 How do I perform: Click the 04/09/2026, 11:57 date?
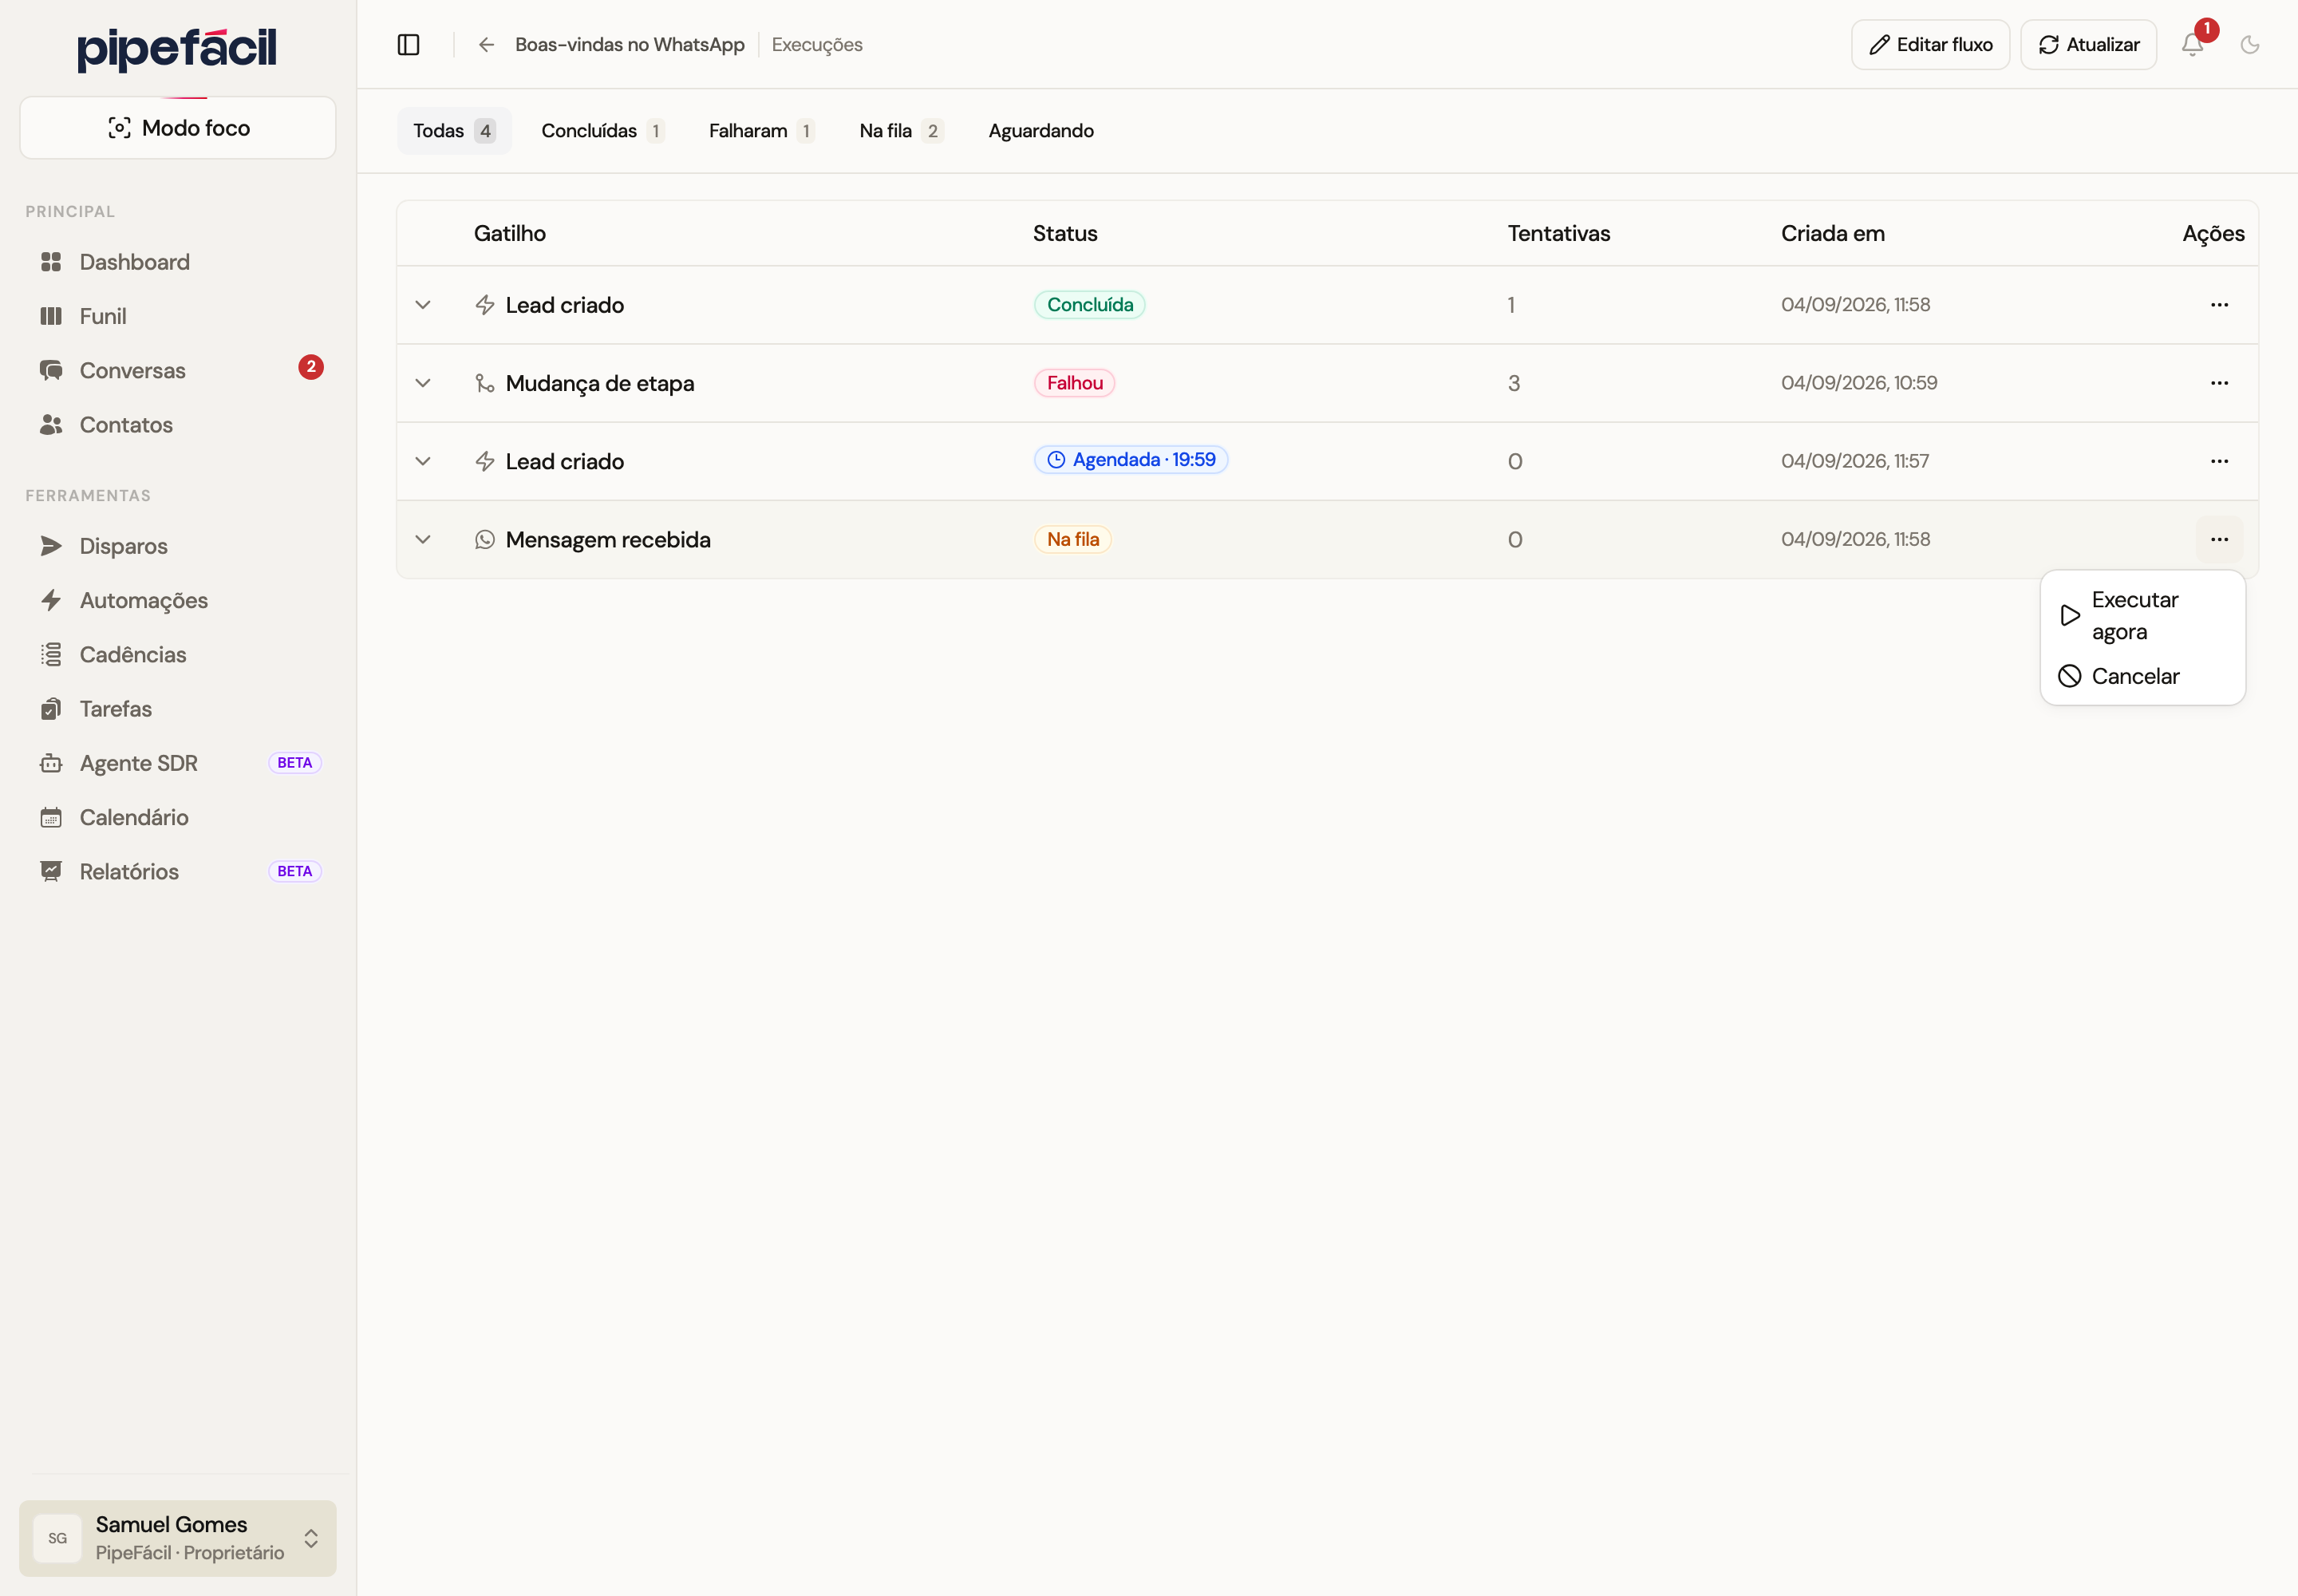click(x=1854, y=461)
